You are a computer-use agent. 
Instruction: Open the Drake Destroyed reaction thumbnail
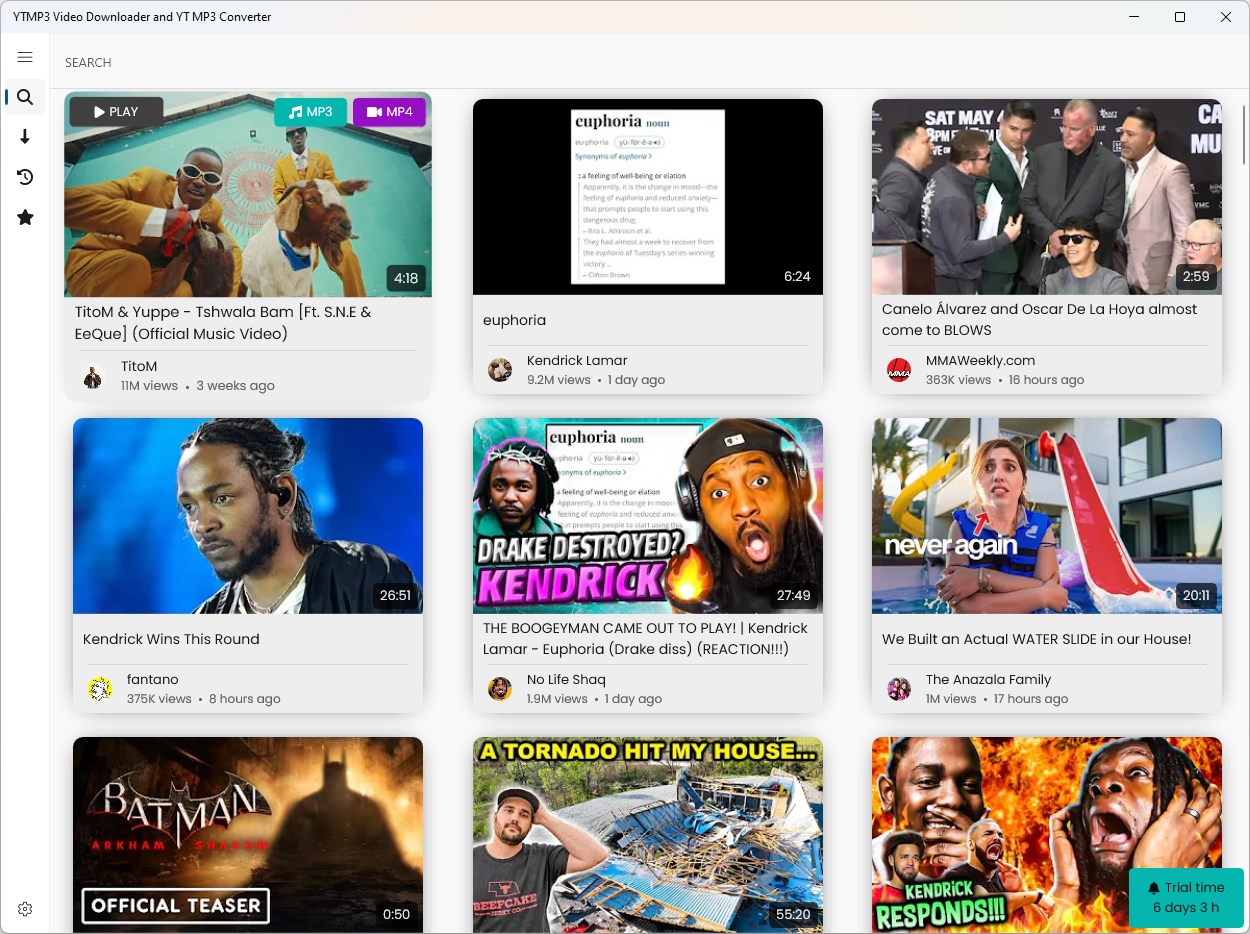(648, 516)
